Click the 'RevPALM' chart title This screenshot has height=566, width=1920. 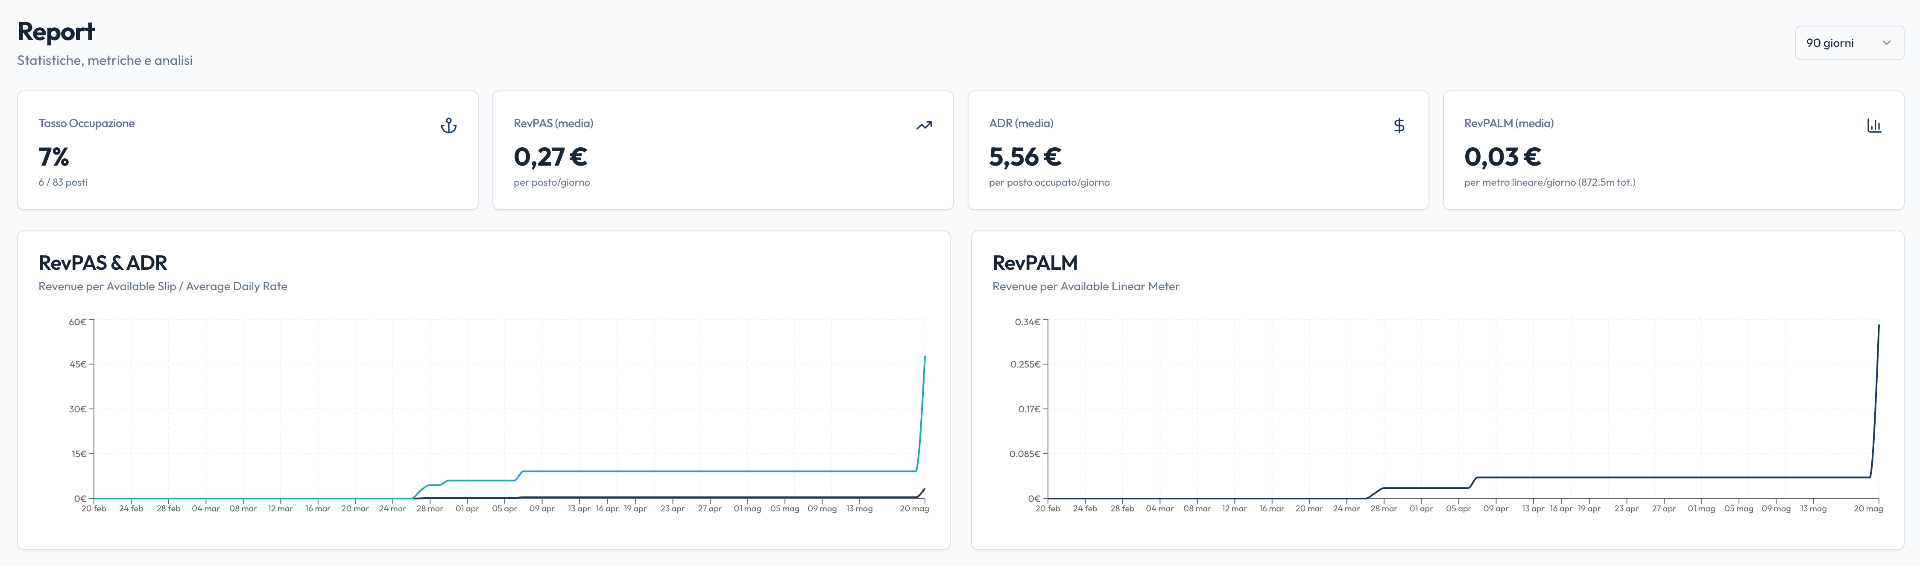[x=1035, y=263]
